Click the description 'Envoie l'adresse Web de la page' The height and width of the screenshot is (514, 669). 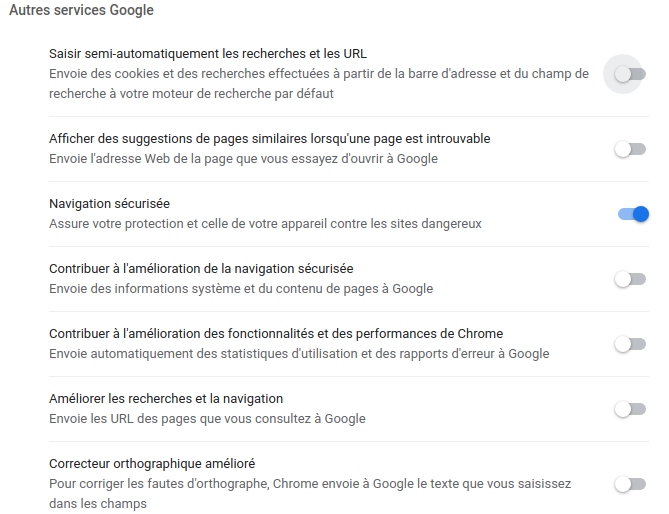click(243, 158)
